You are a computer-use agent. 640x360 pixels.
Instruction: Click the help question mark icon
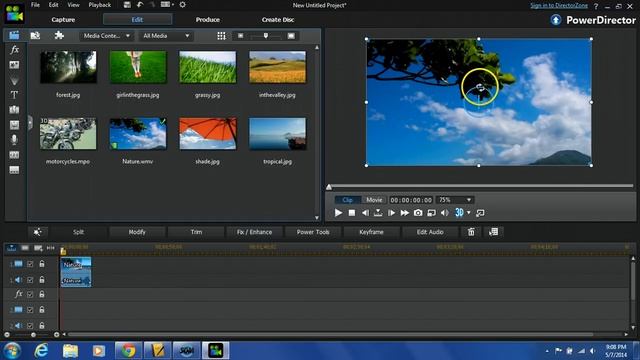(596, 6)
